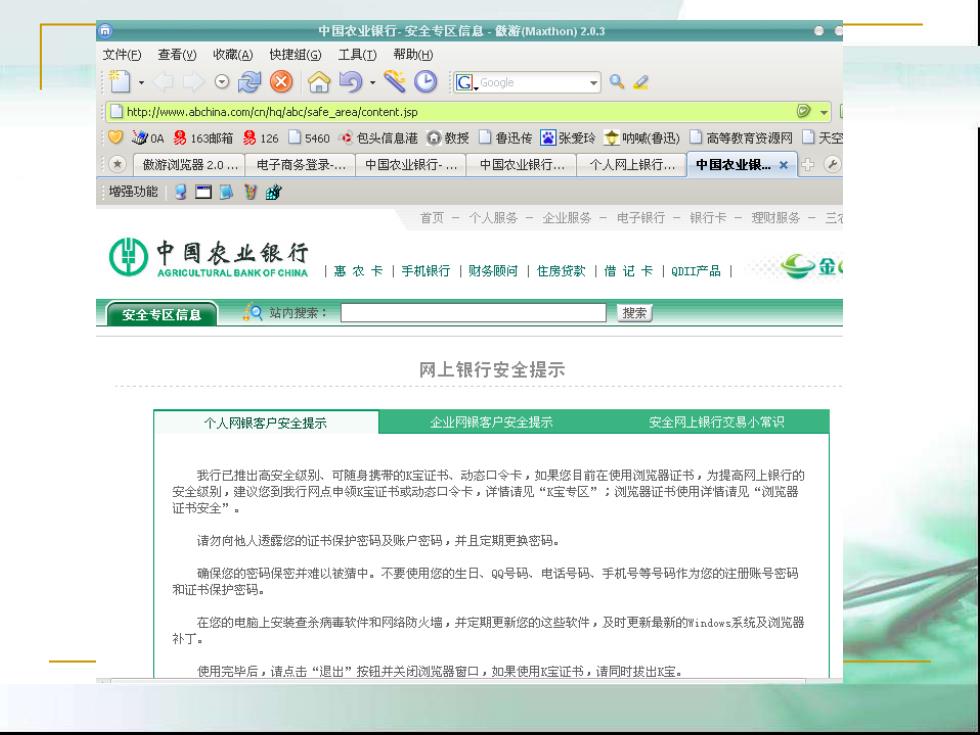Screen dimensions: 980x735
Task: Click the greyed Back arrow
Action: [164, 82]
